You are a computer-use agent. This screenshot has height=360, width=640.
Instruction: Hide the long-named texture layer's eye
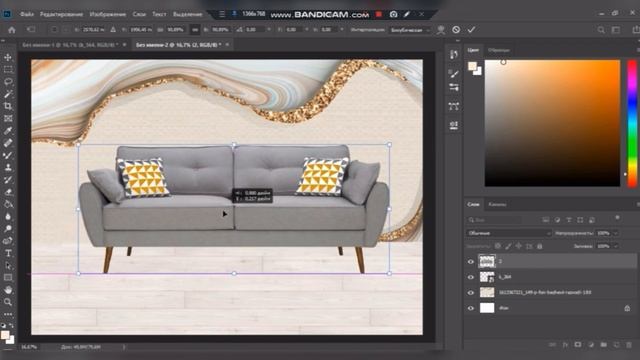471,293
